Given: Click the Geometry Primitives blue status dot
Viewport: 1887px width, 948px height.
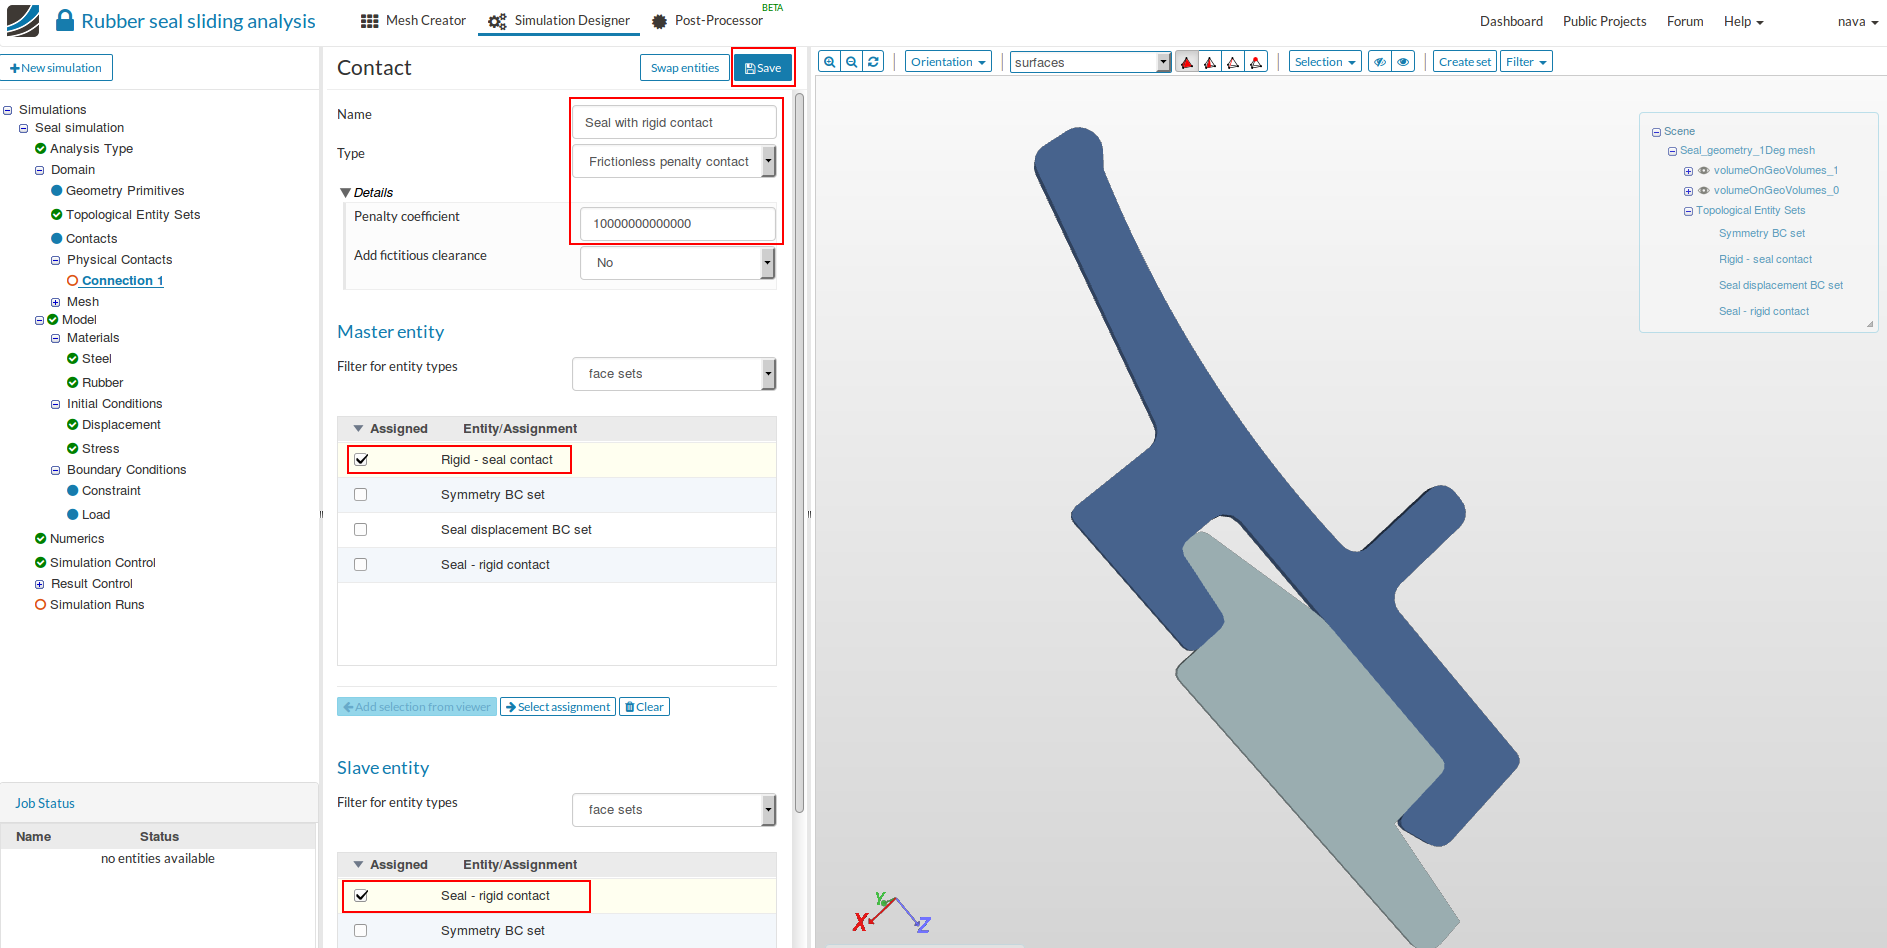Looking at the screenshot, I should click(x=57, y=191).
